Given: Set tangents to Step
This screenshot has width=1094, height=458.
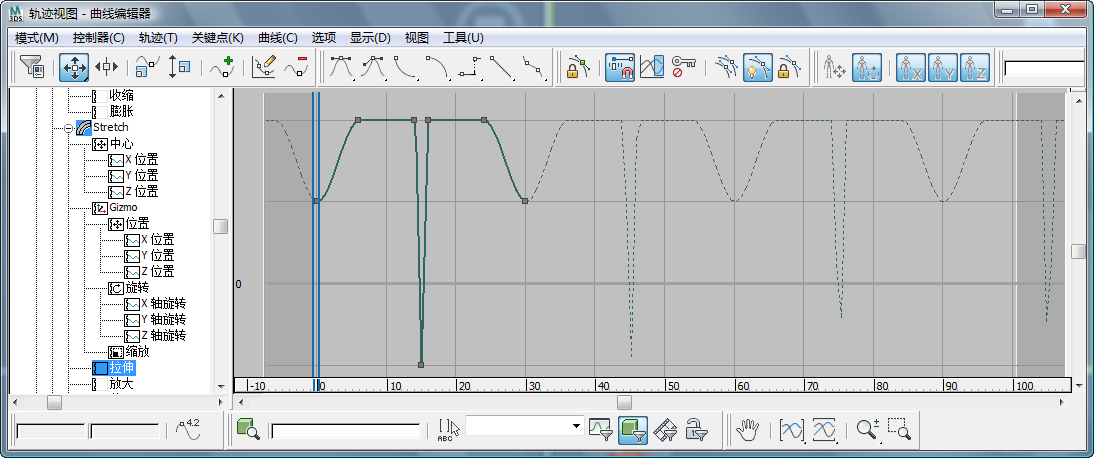Looking at the screenshot, I should [470, 68].
